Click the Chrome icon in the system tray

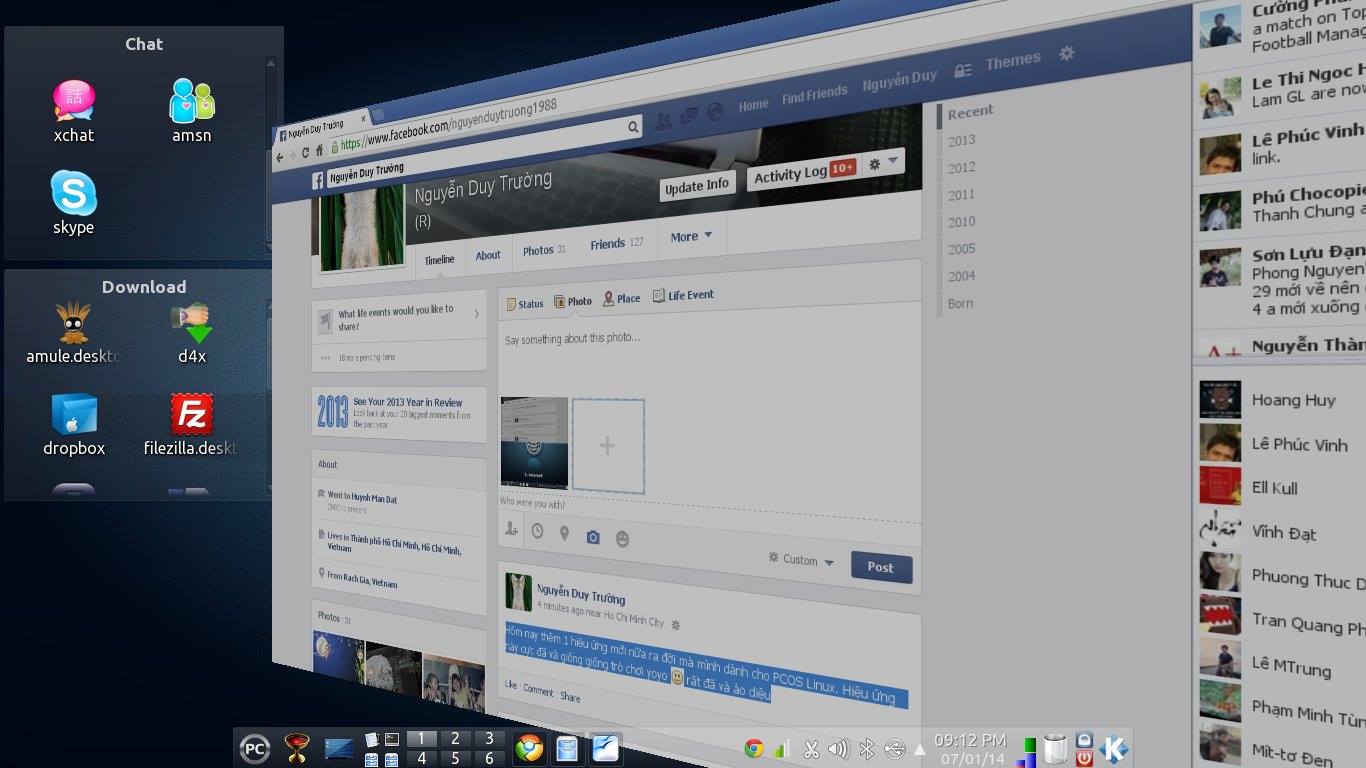tap(754, 748)
